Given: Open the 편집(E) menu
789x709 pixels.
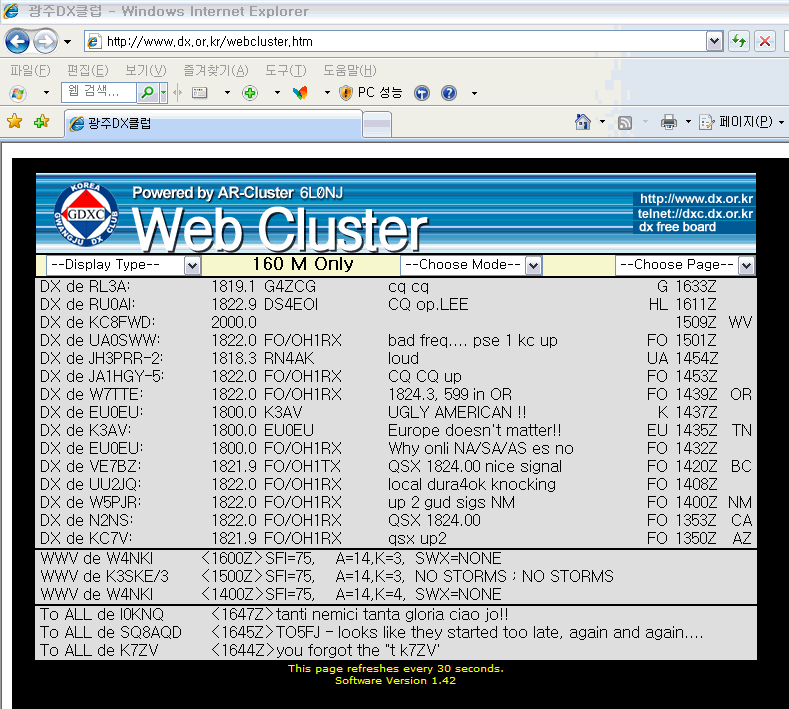Looking at the screenshot, I should [88, 70].
